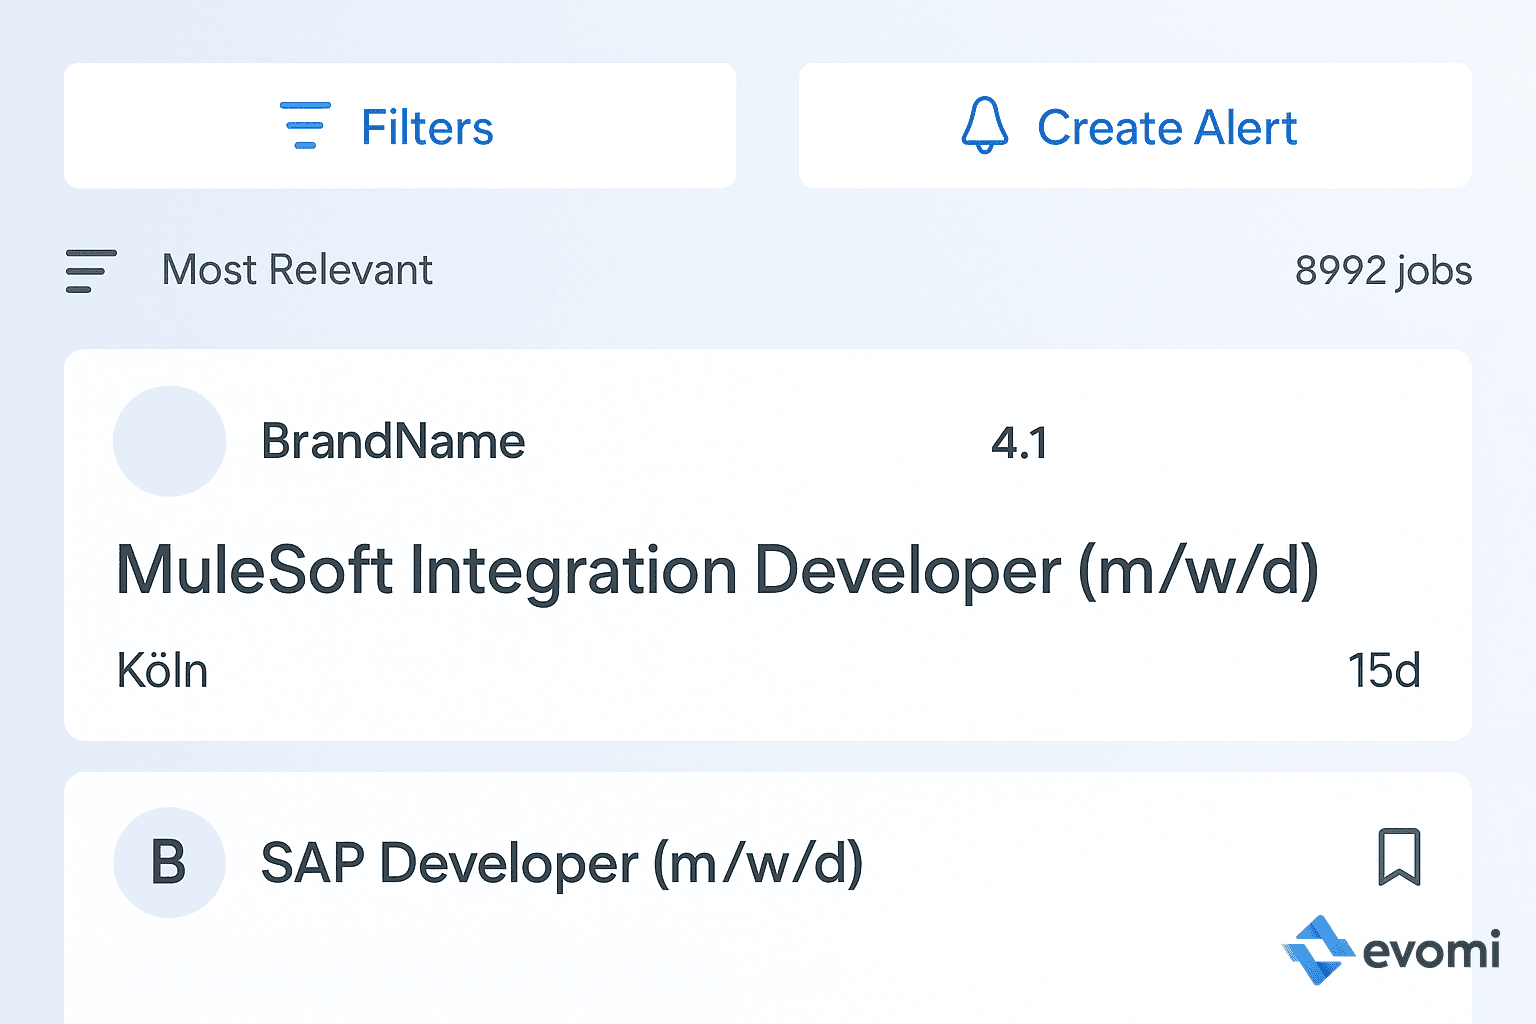Click the Köln location text
This screenshot has width=1536, height=1024.
pos(162,670)
